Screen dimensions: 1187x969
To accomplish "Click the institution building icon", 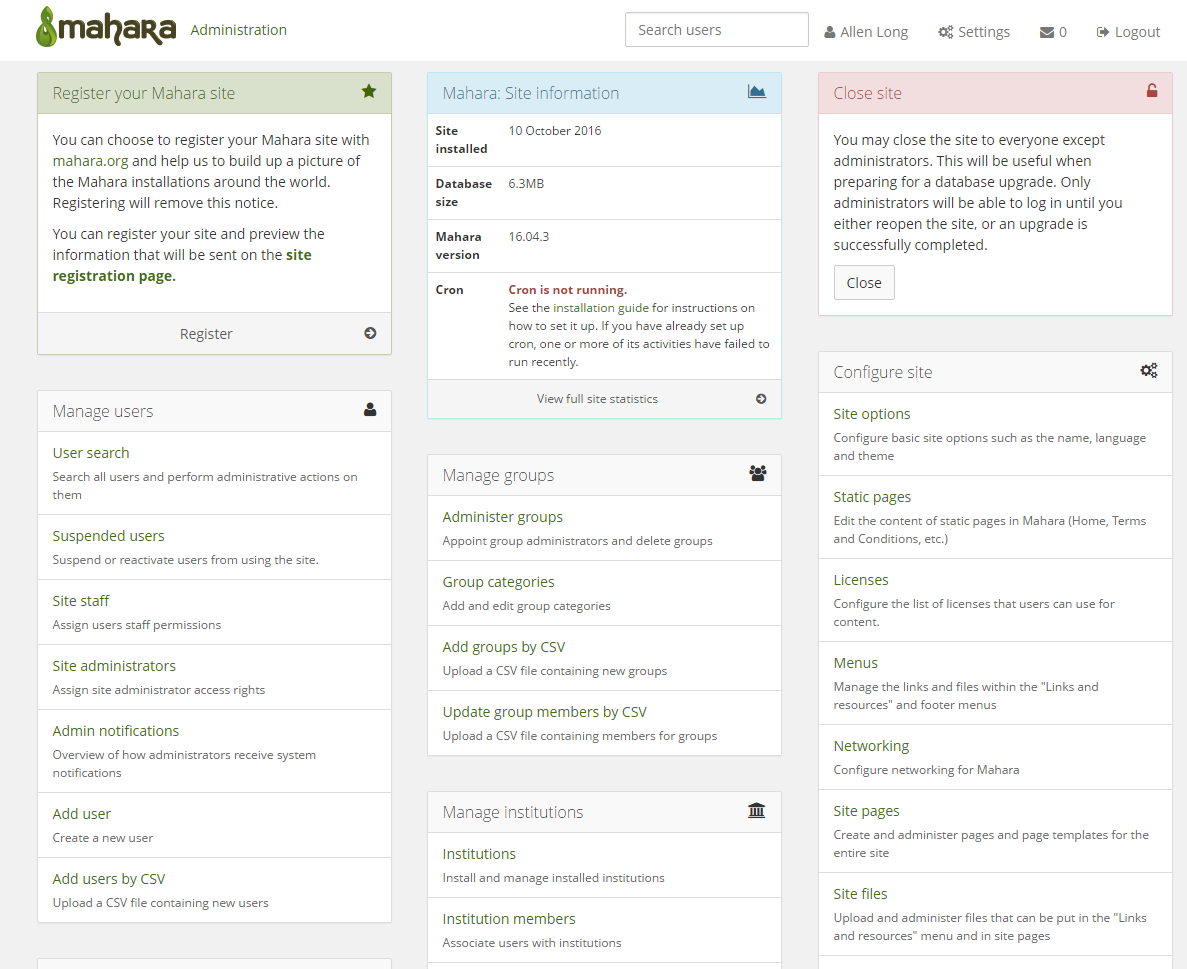I will point(757,811).
